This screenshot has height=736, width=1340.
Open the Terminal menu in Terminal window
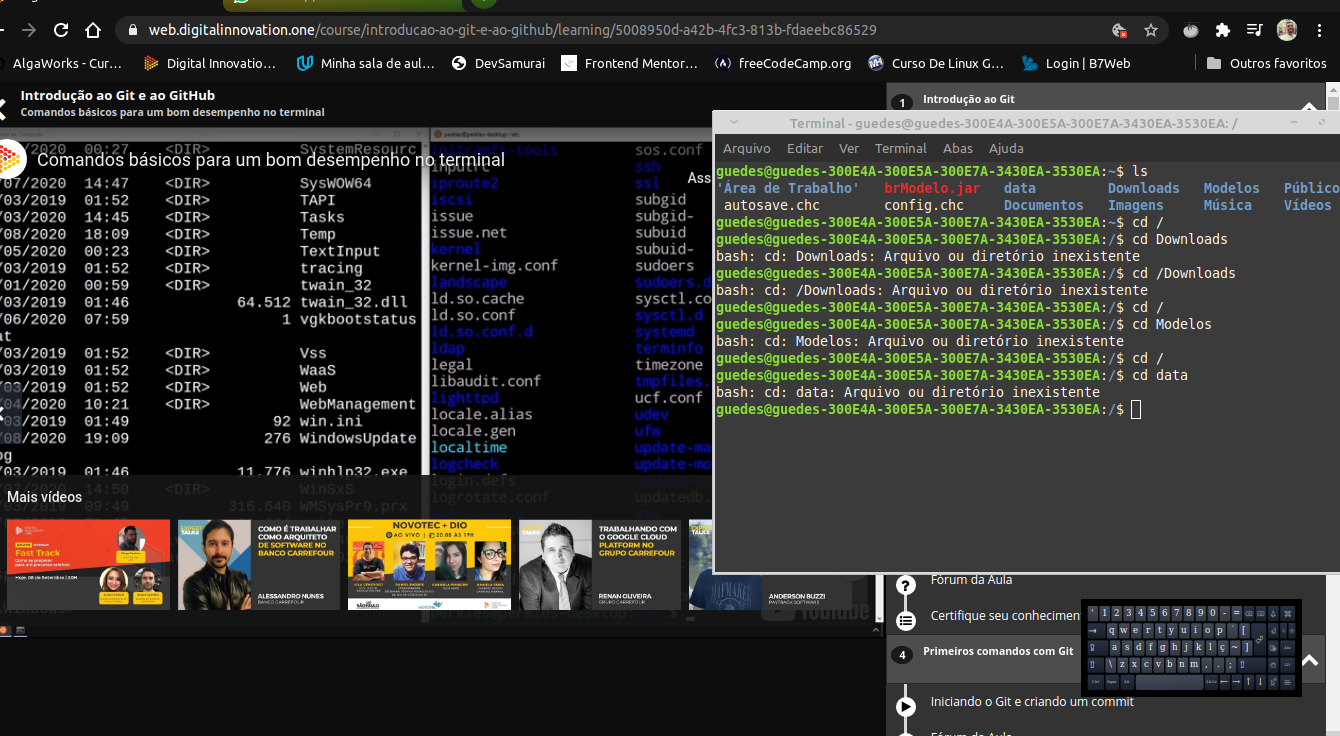[901, 148]
